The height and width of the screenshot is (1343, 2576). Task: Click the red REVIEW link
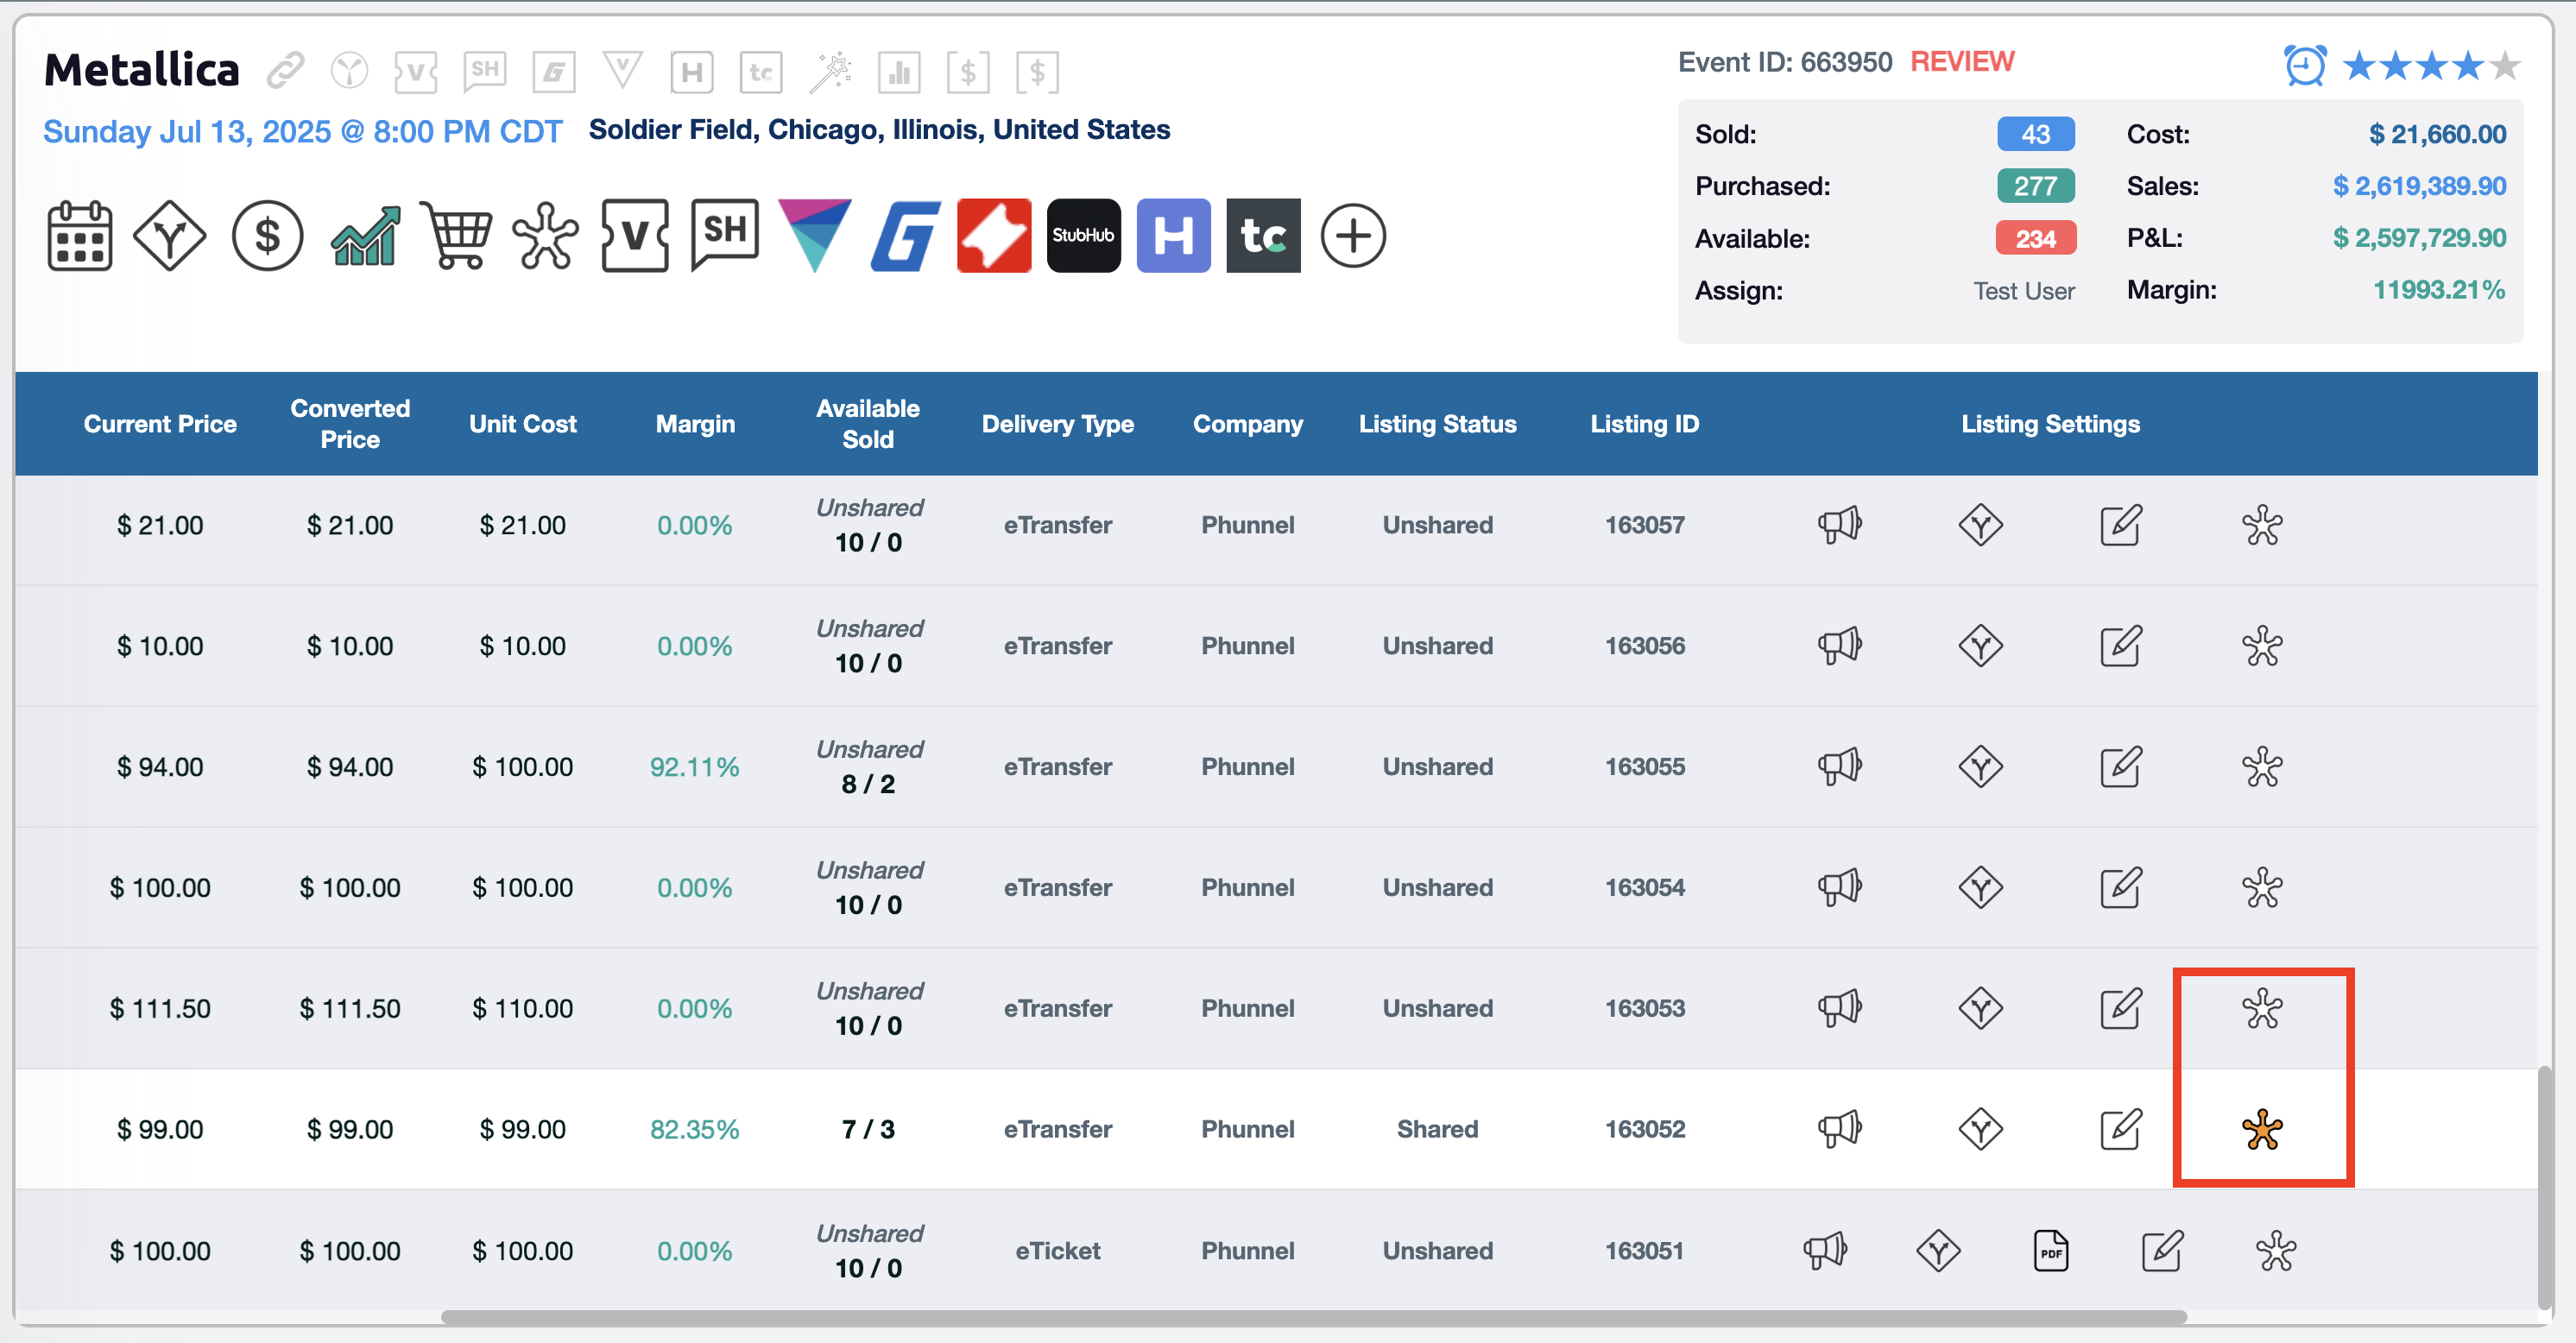pos(1961,62)
